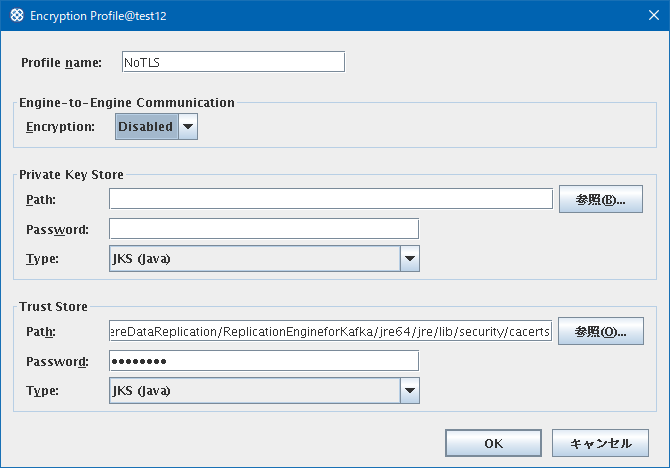This screenshot has width=670, height=468.
Task: Click the キャンセル cancel button
Action: pos(600,443)
